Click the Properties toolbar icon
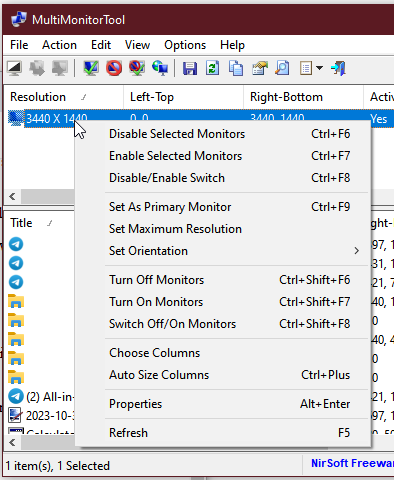394x480 pixels. (260, 68)
